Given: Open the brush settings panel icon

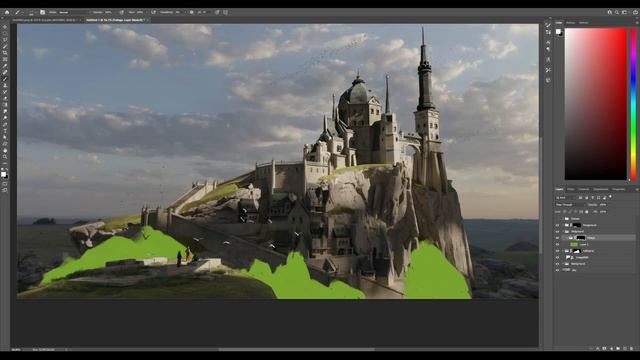Looking at the screenshot, I should (x=42, y=12).
